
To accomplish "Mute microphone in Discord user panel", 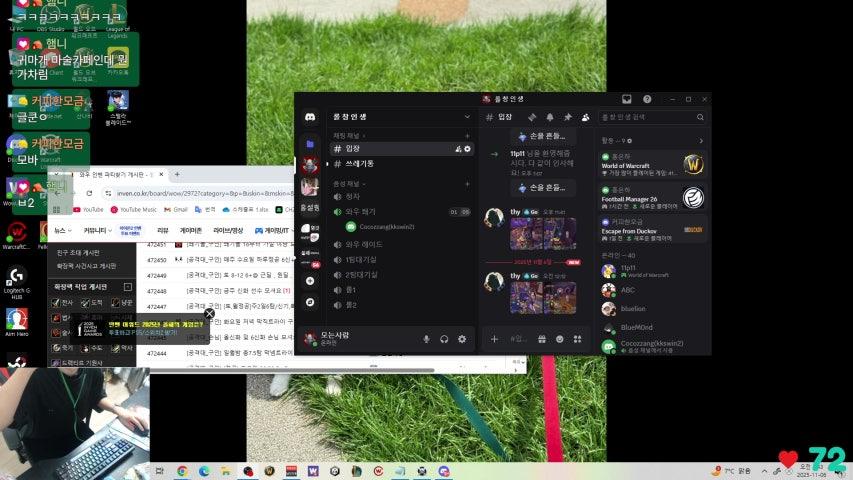I will [426, 339].
